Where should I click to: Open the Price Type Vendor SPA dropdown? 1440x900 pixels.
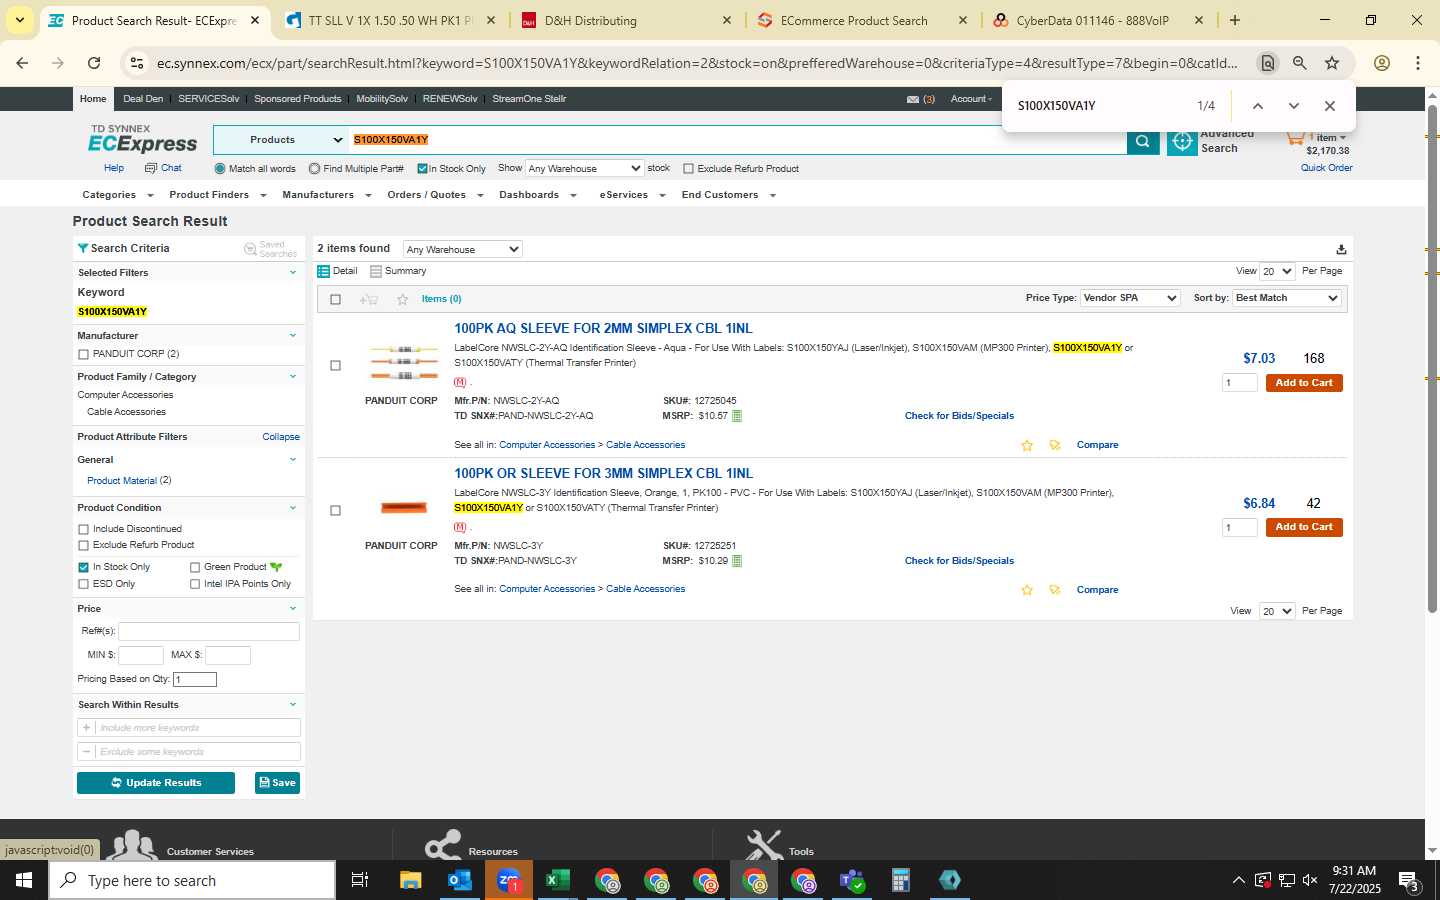(x=1130, y=298)
